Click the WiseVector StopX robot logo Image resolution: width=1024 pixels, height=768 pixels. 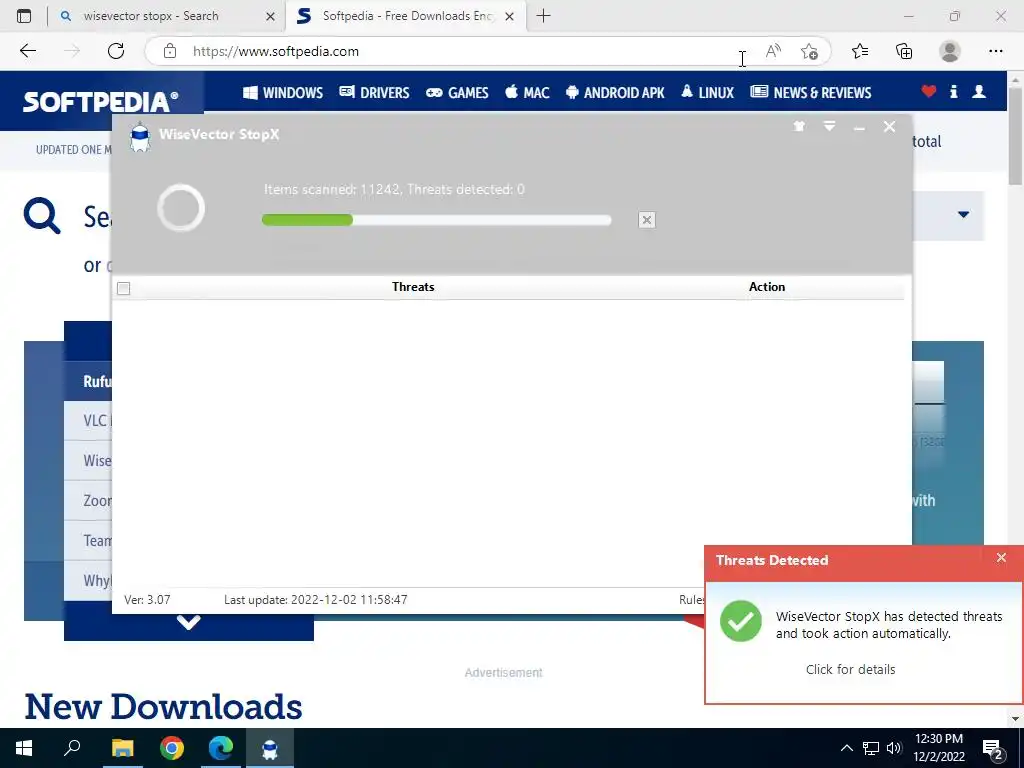point(140,137)
